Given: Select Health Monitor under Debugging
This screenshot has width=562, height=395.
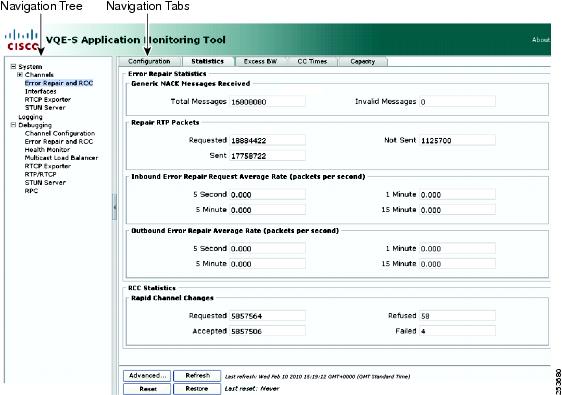Looking at the screenshot, I should pyautogui.click(x=47, y=149).
